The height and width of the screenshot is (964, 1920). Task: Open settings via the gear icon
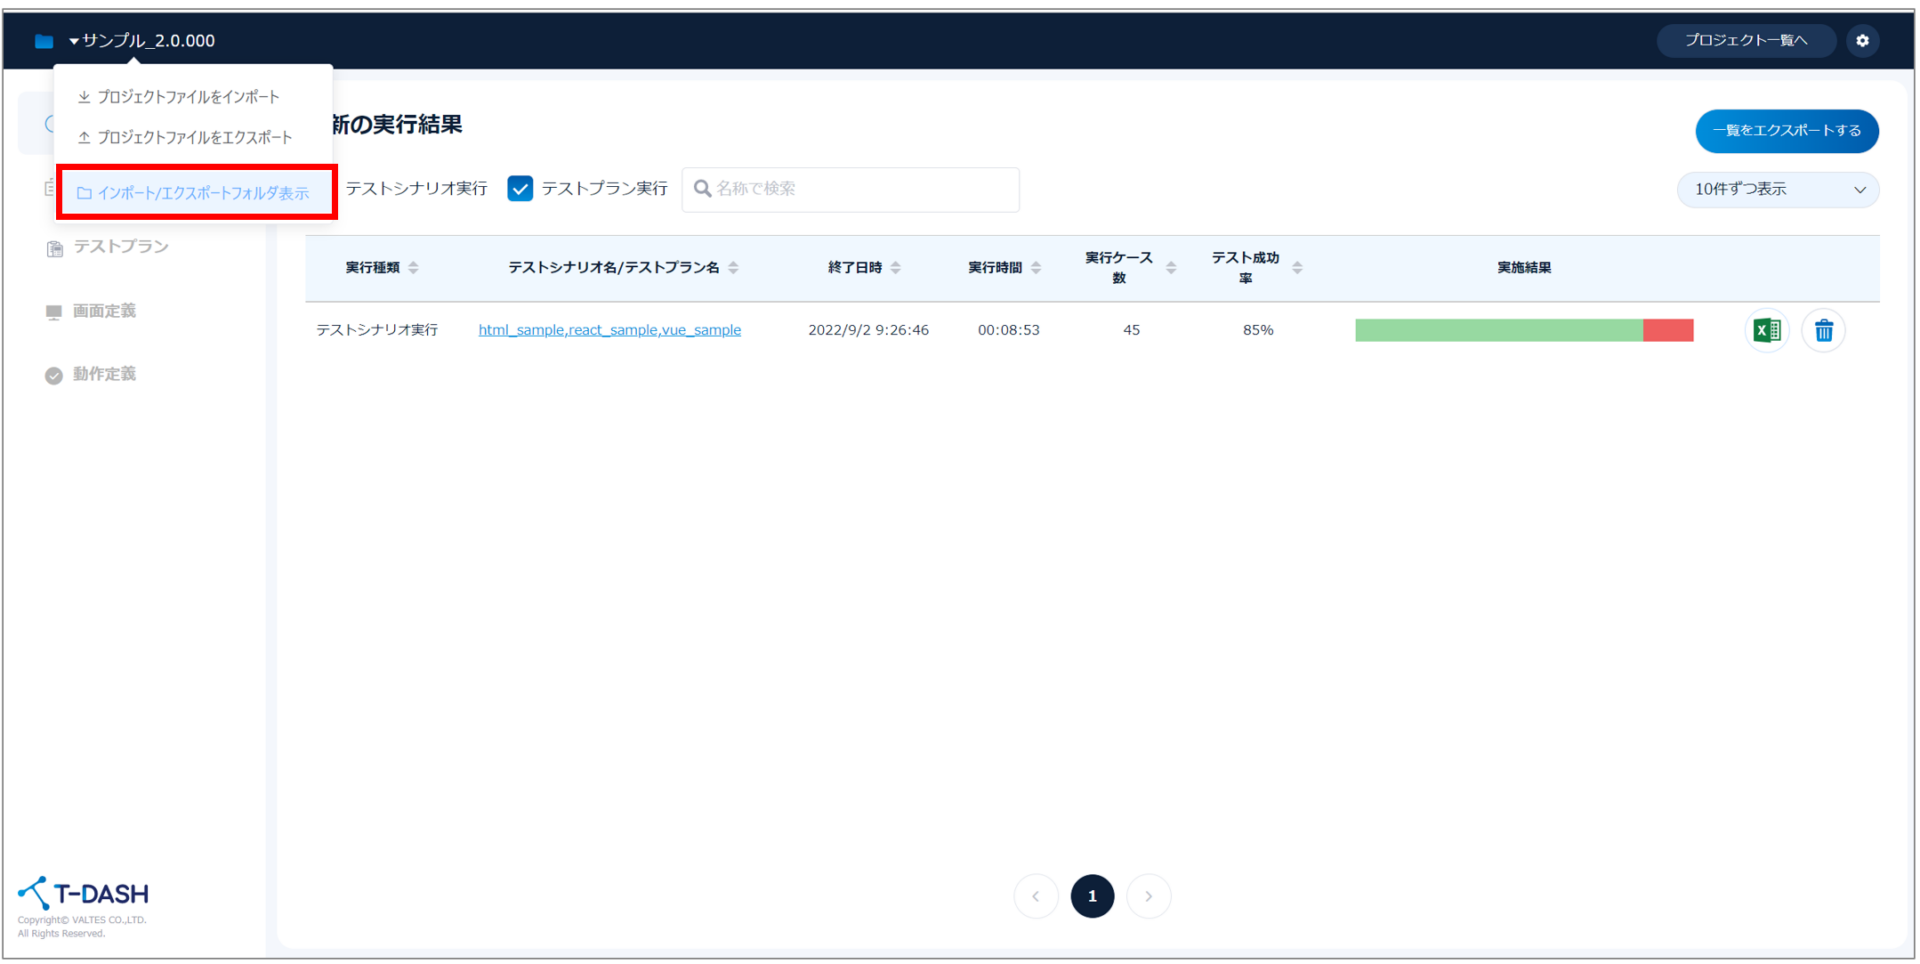(x=1862, y=41)
